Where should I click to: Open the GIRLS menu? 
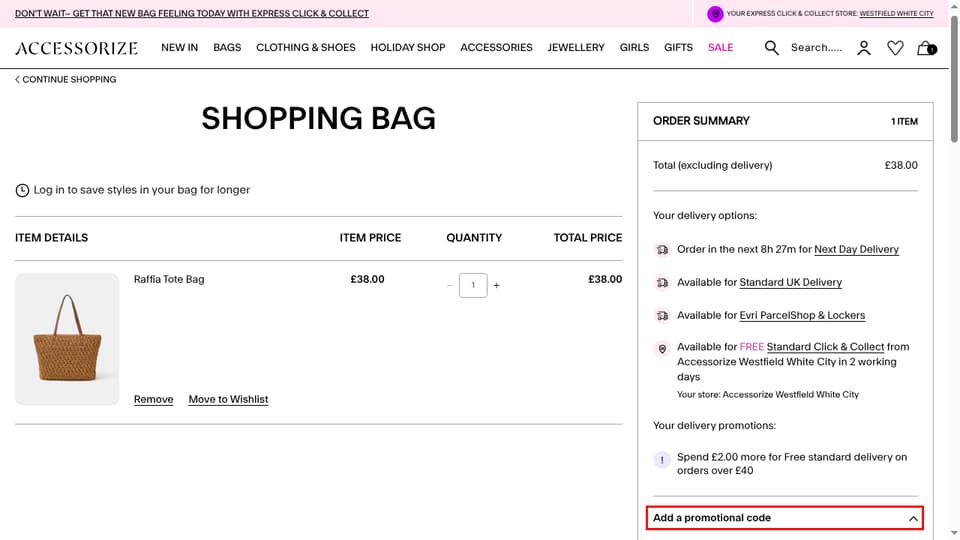point(634,48)
